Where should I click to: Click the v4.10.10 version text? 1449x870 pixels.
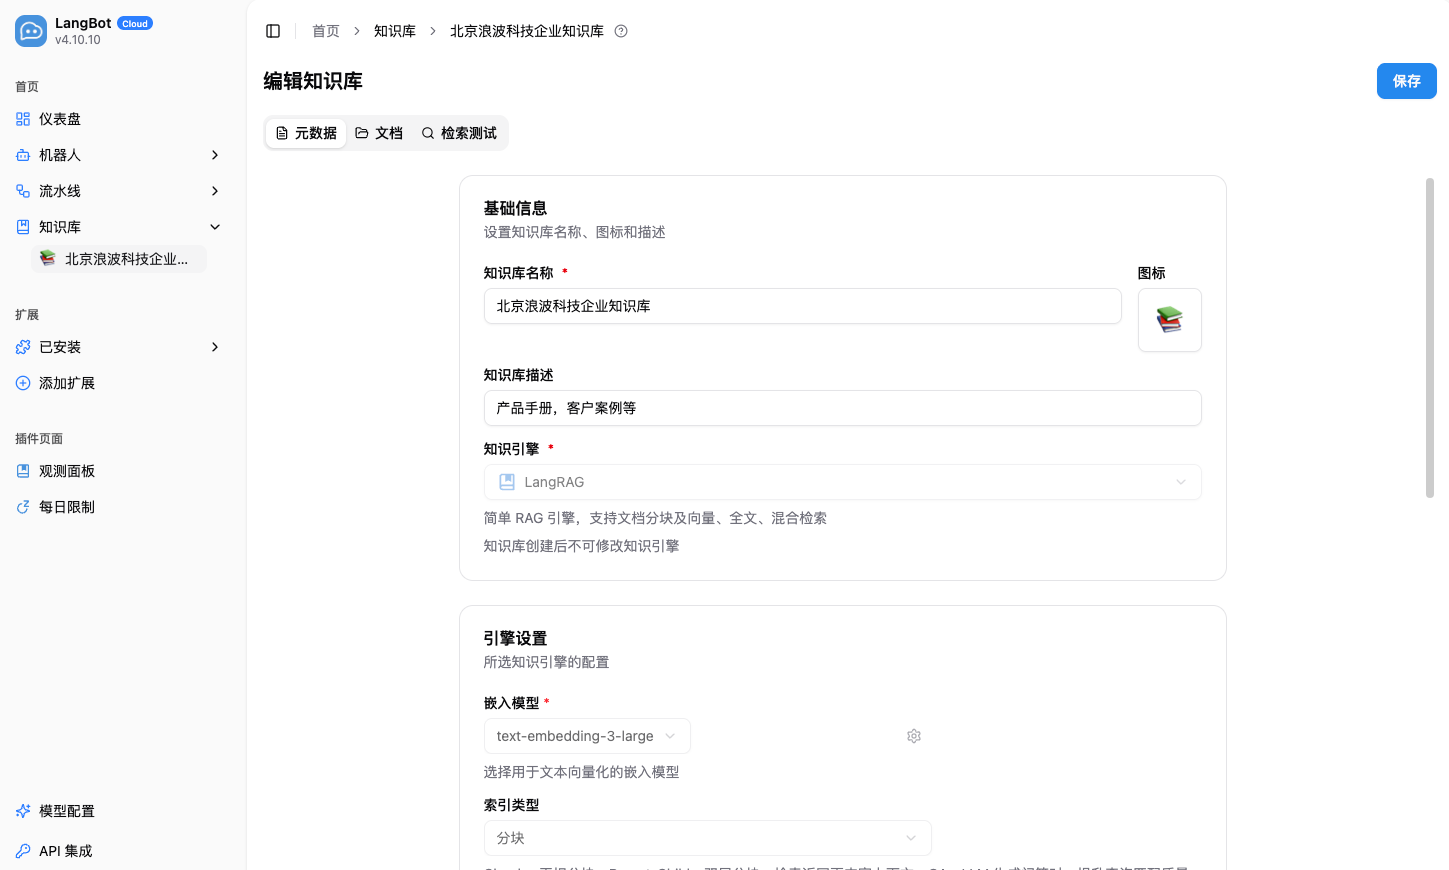[78, 40]
